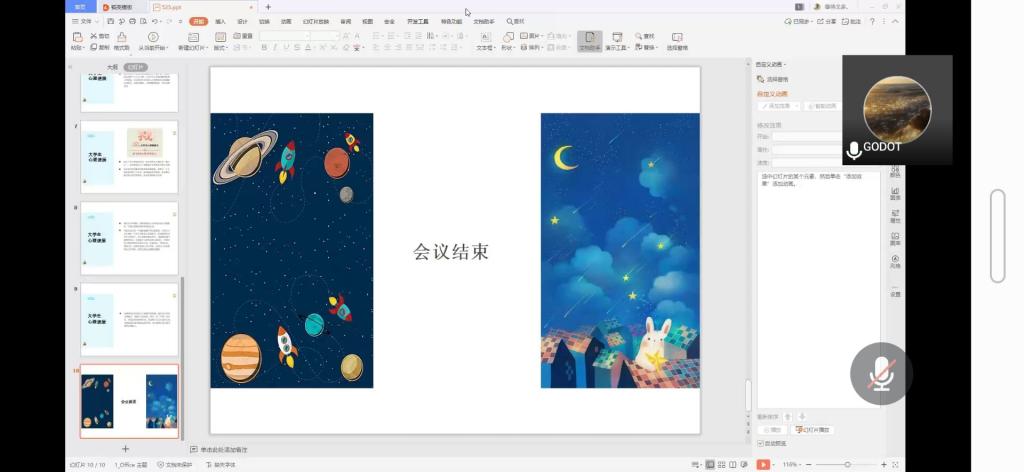
Task: Expand the zoom percentage dropdown
Action: point(790,465)
